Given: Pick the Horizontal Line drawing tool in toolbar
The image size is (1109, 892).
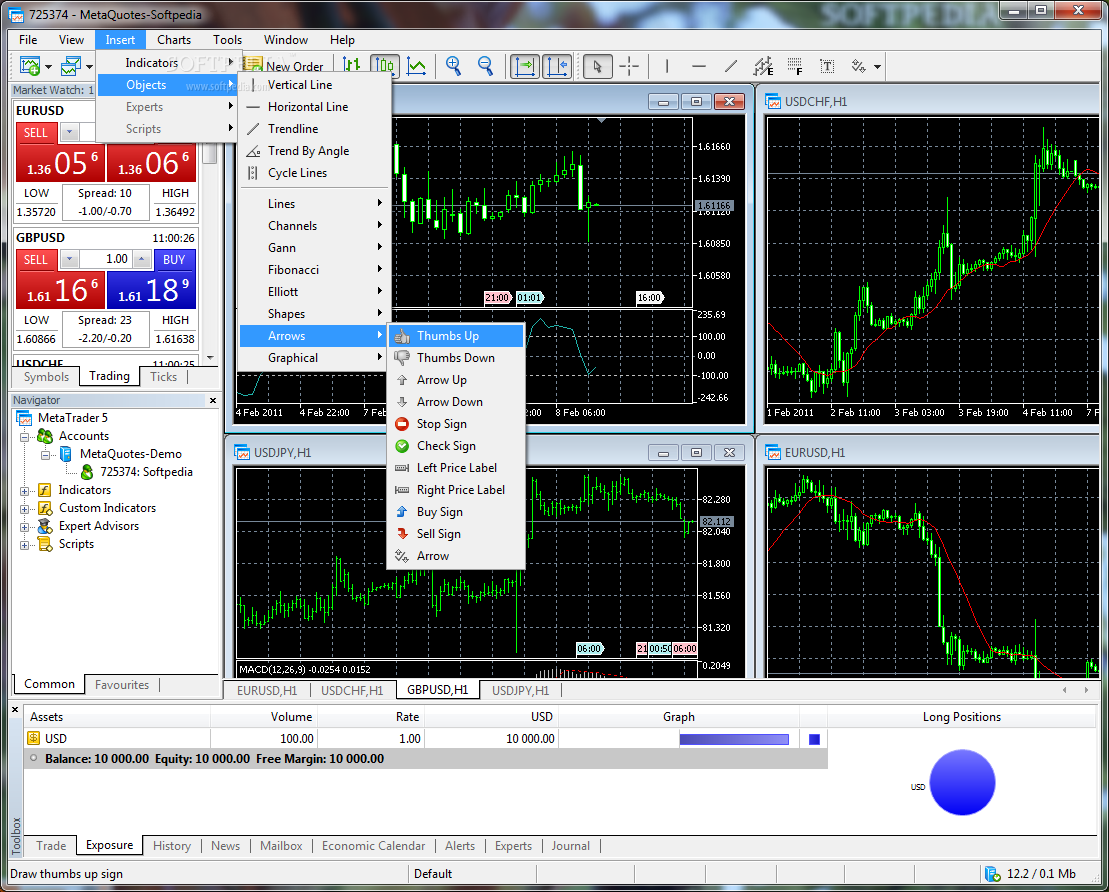Looking at the screenshot, I should coord(699,66).
